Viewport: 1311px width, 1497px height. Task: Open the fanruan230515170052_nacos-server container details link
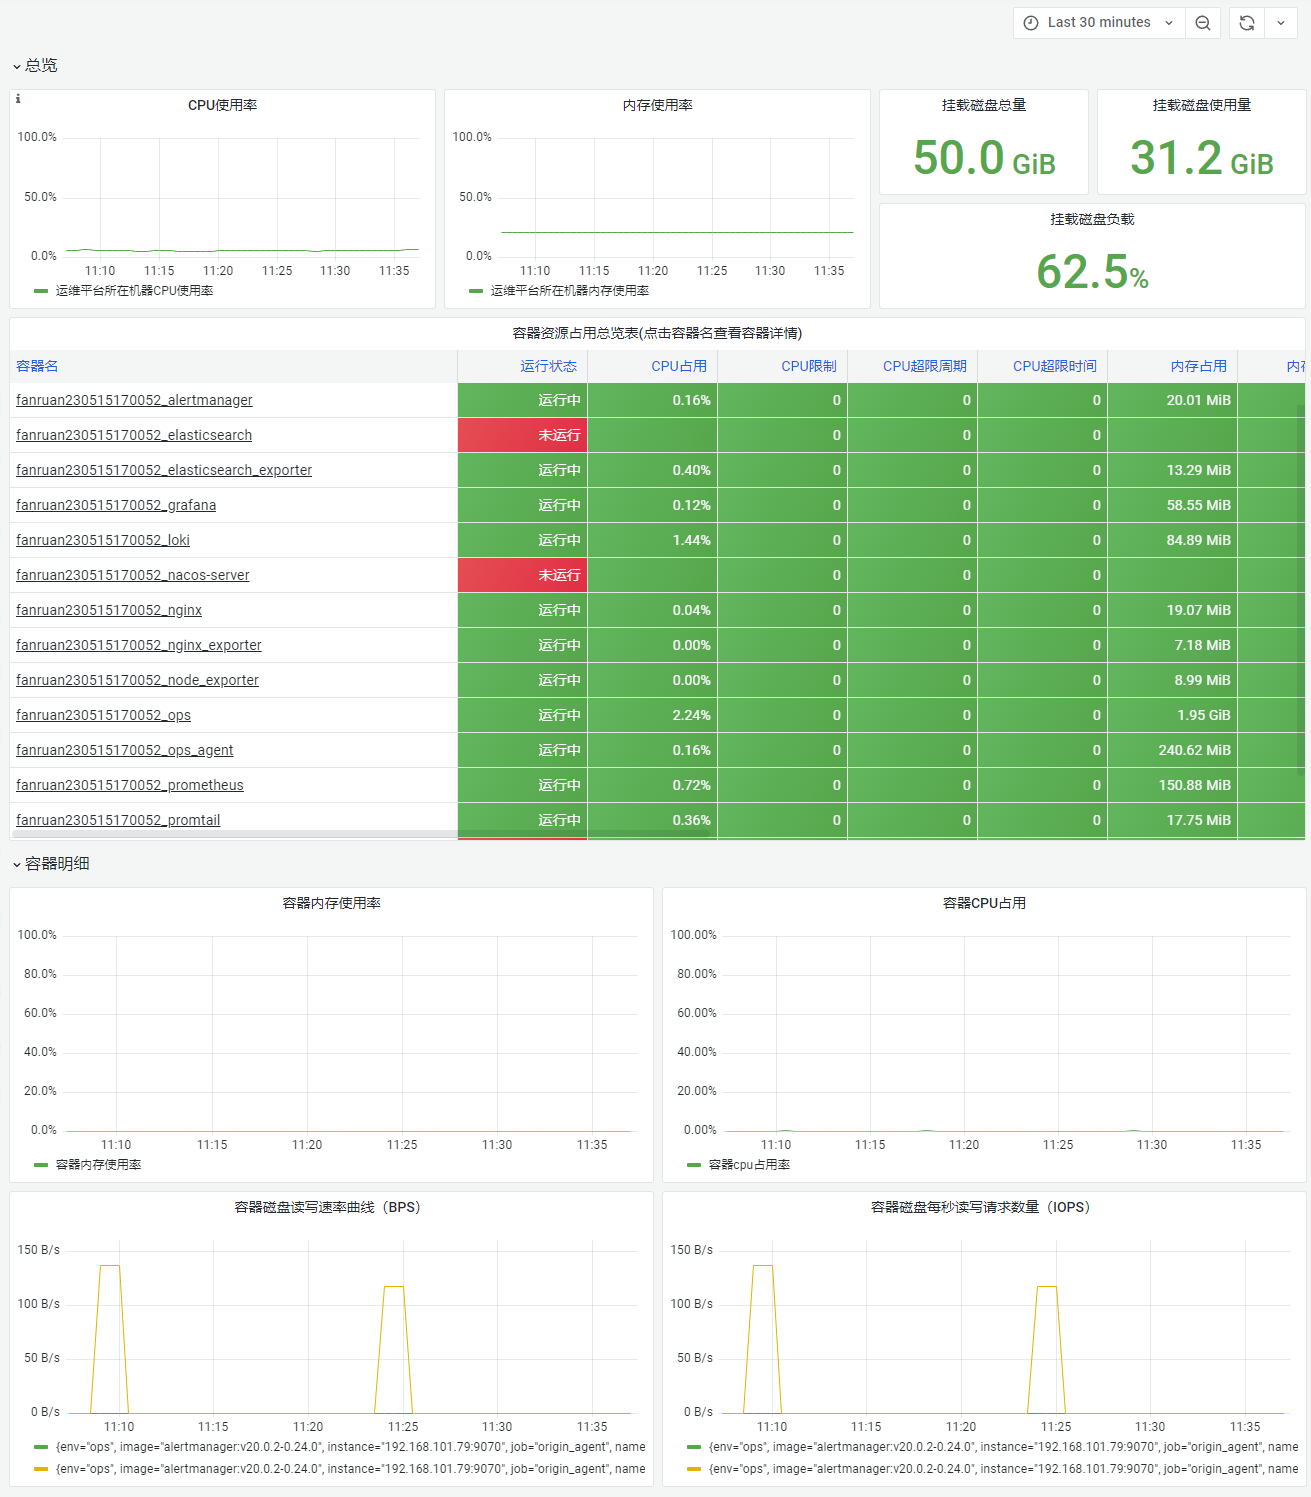pyautogui.click(x=133, y=575)
